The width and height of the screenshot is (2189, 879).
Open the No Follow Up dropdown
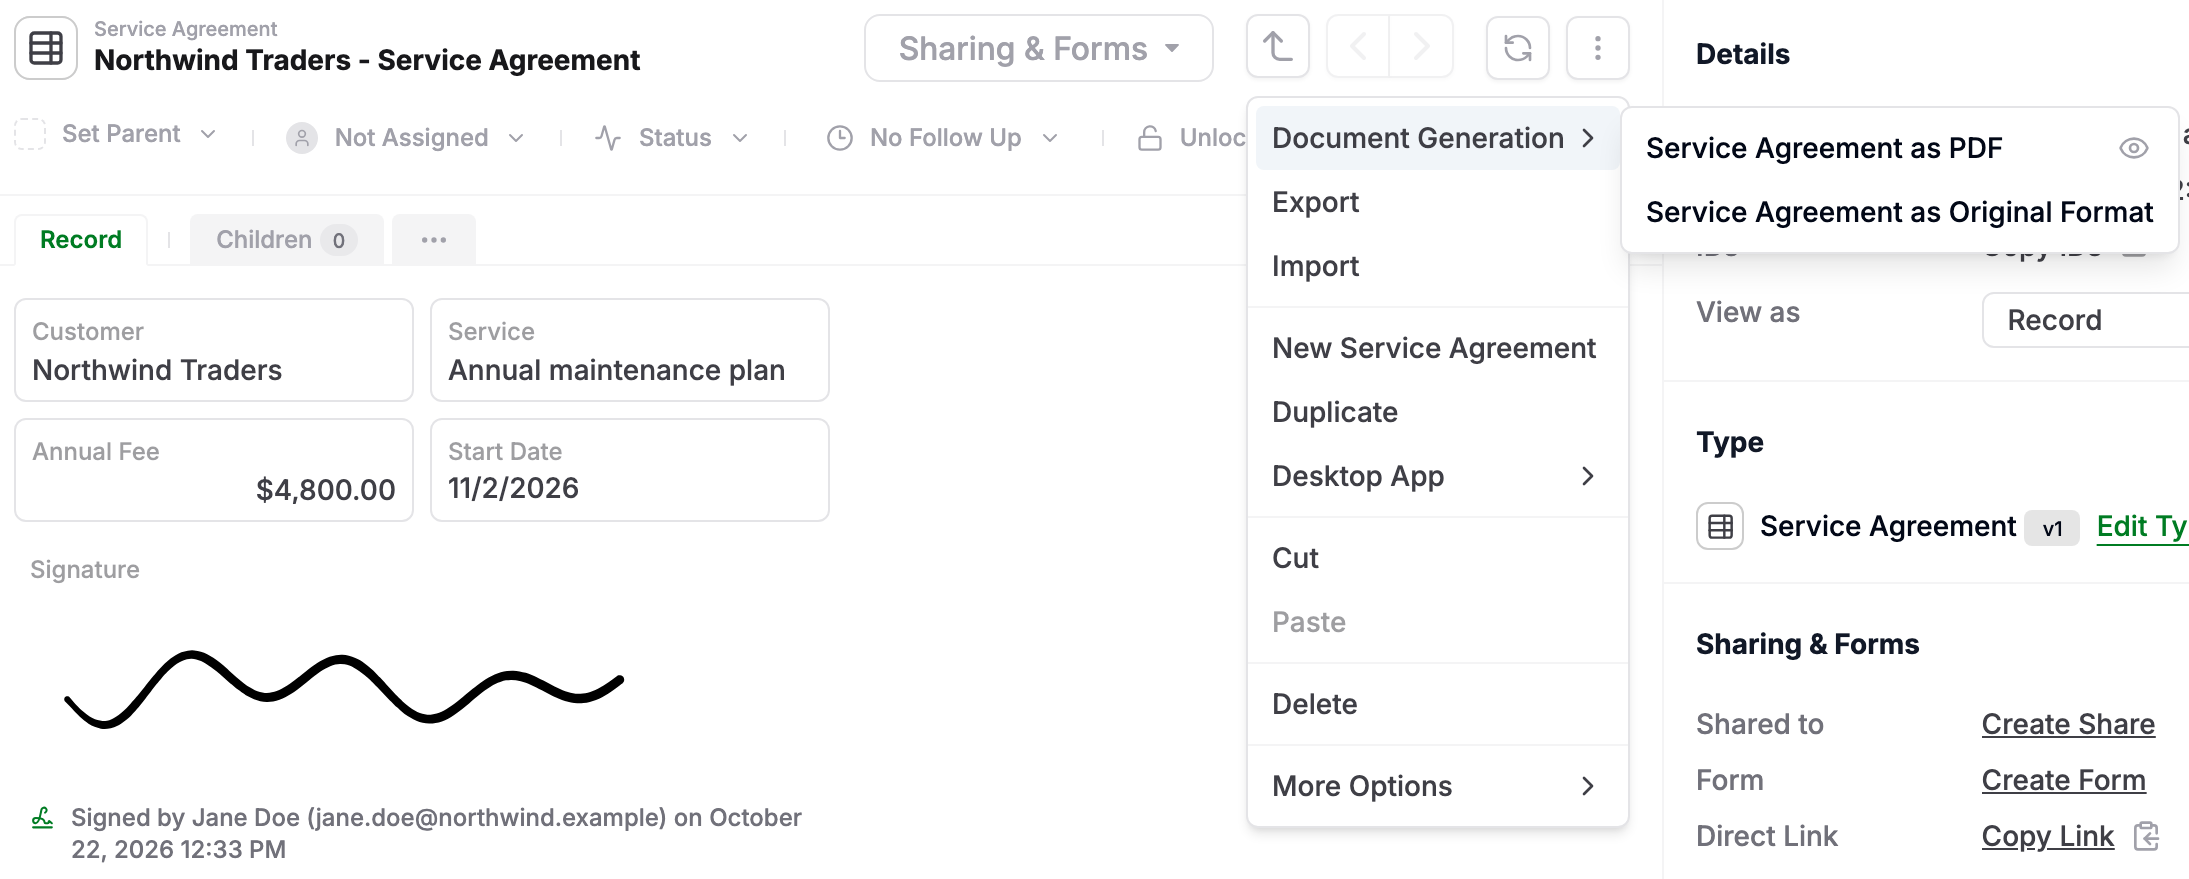1050,138
